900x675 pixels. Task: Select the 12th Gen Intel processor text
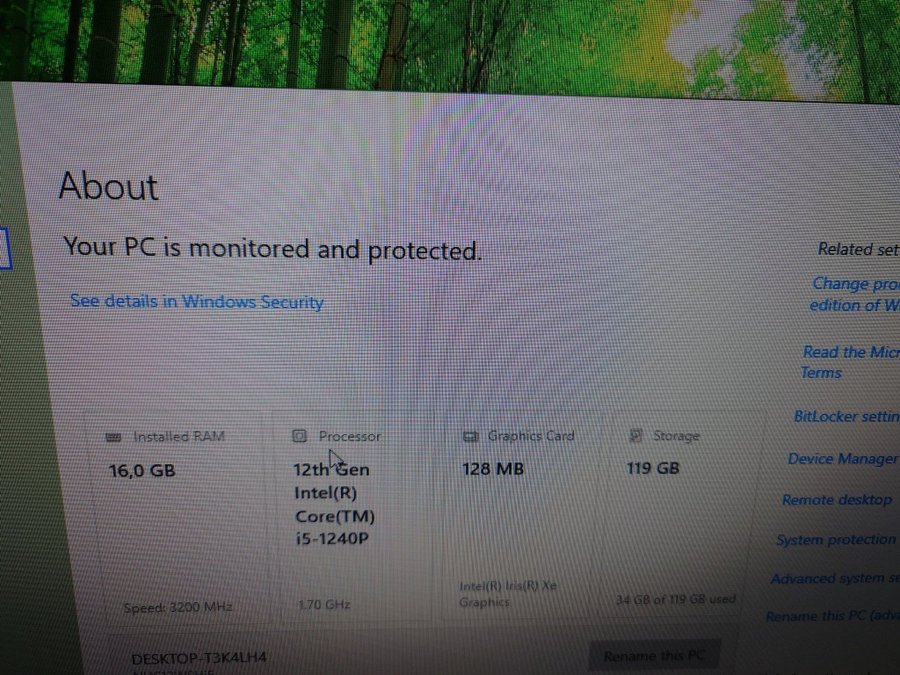tap(333, 504)
